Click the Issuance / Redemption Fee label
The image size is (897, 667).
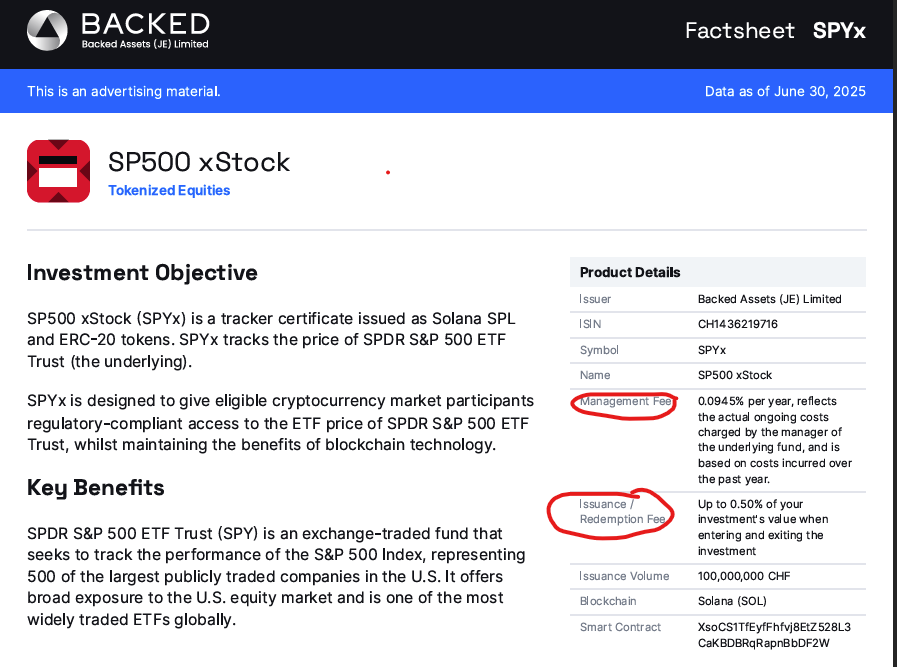coord(622,511)
